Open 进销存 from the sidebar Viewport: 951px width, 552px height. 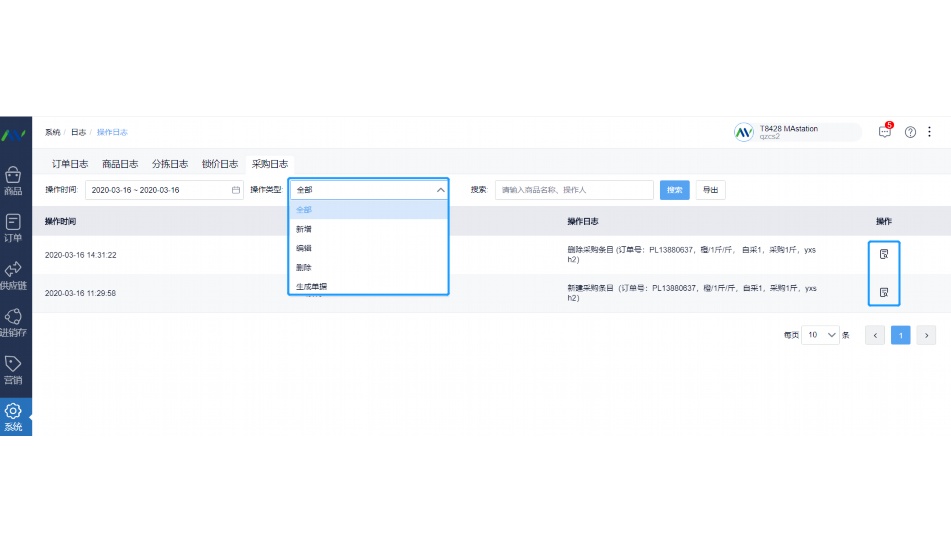point(14,322)
